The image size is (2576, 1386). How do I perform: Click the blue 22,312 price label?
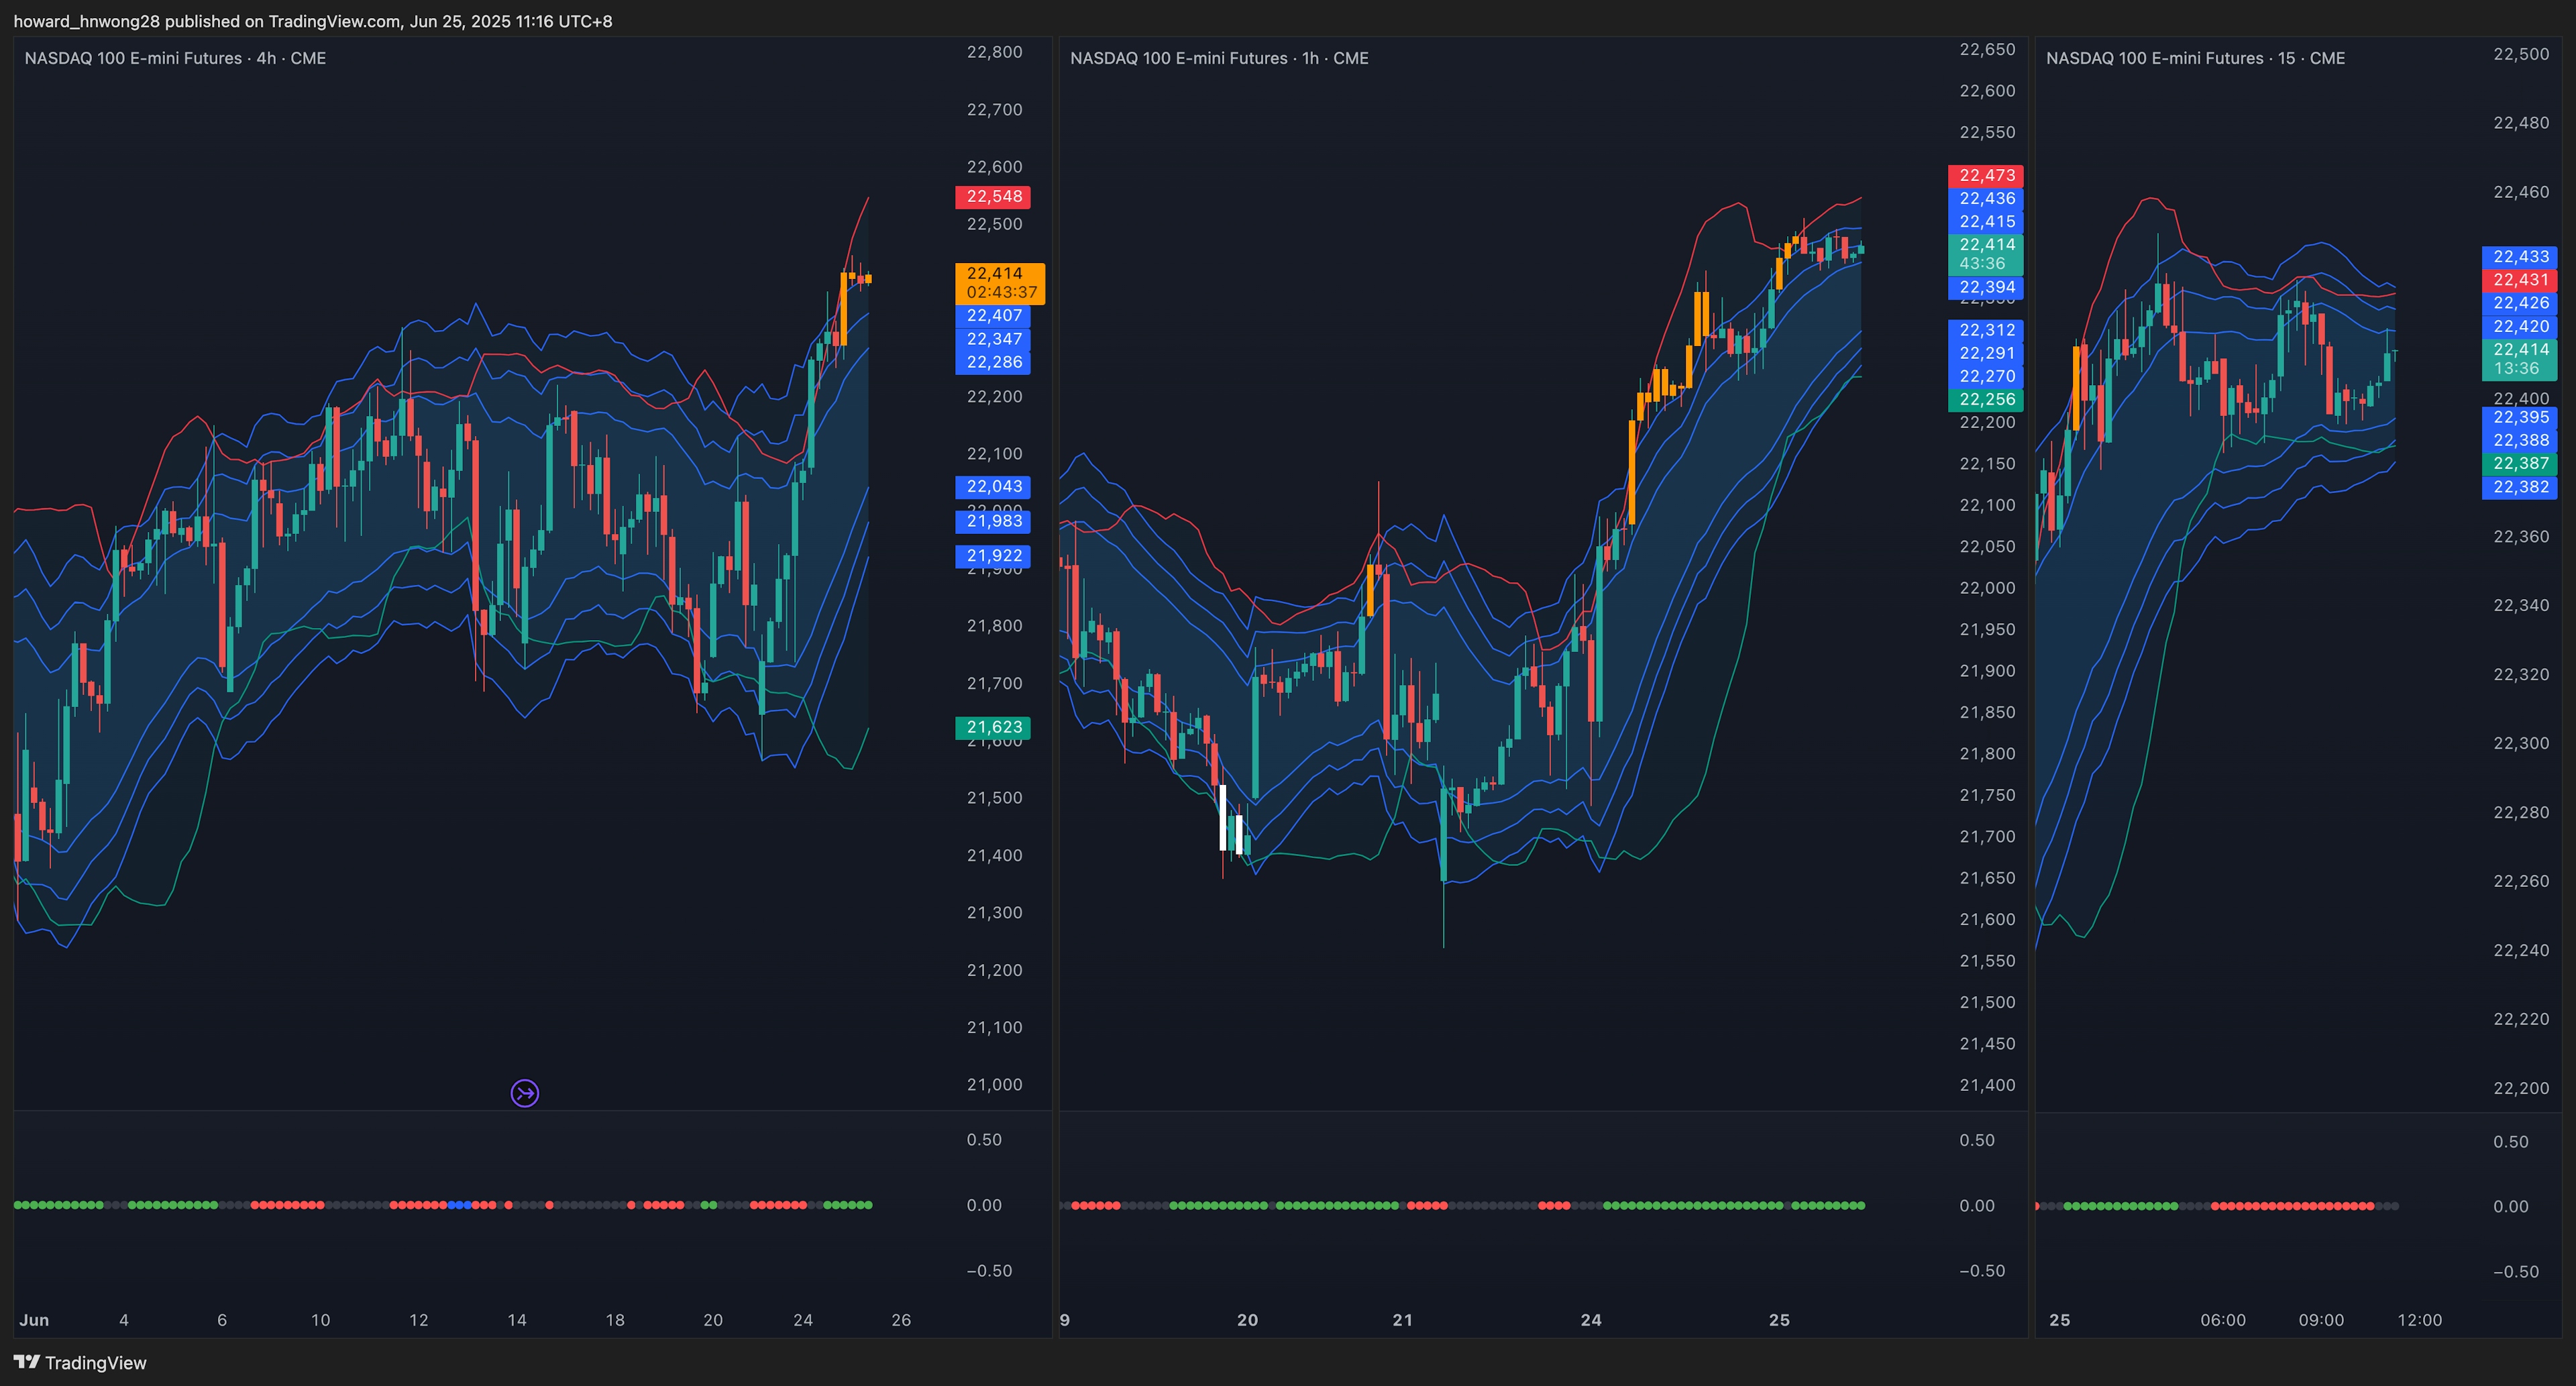coord(1986,330)
